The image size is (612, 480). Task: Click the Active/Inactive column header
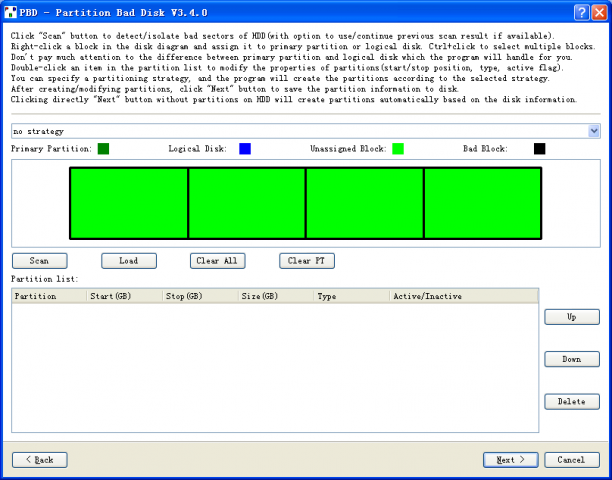(x=464, y=296)
